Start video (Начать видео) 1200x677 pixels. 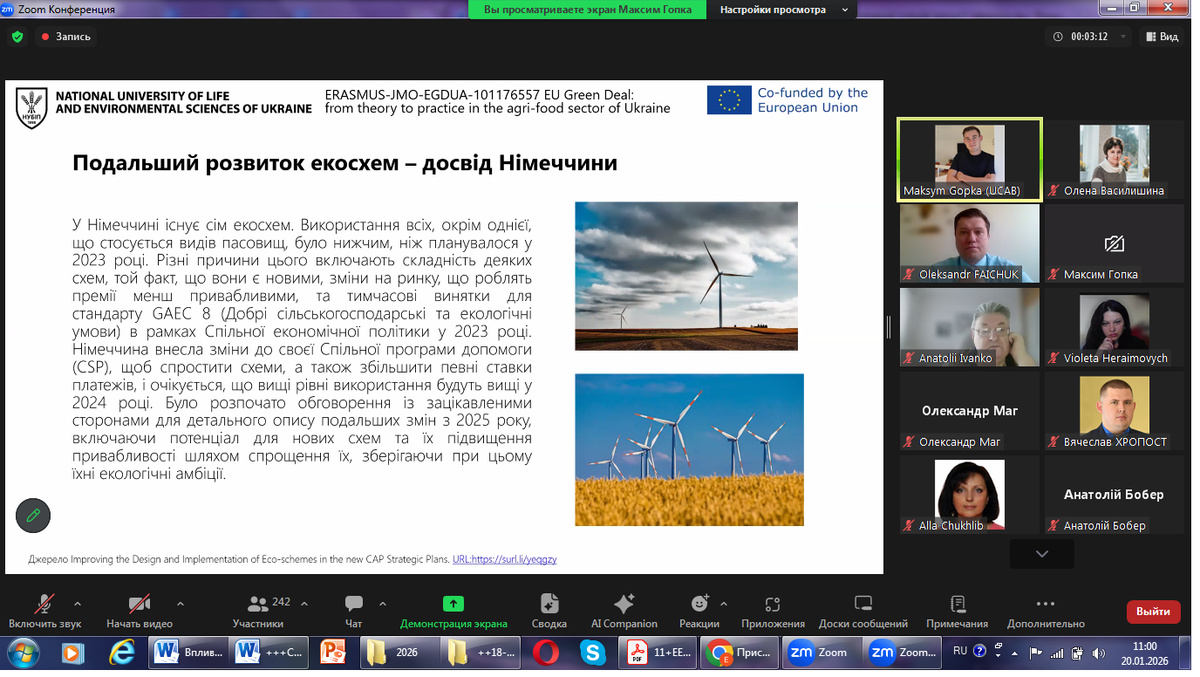click(139, 604)
